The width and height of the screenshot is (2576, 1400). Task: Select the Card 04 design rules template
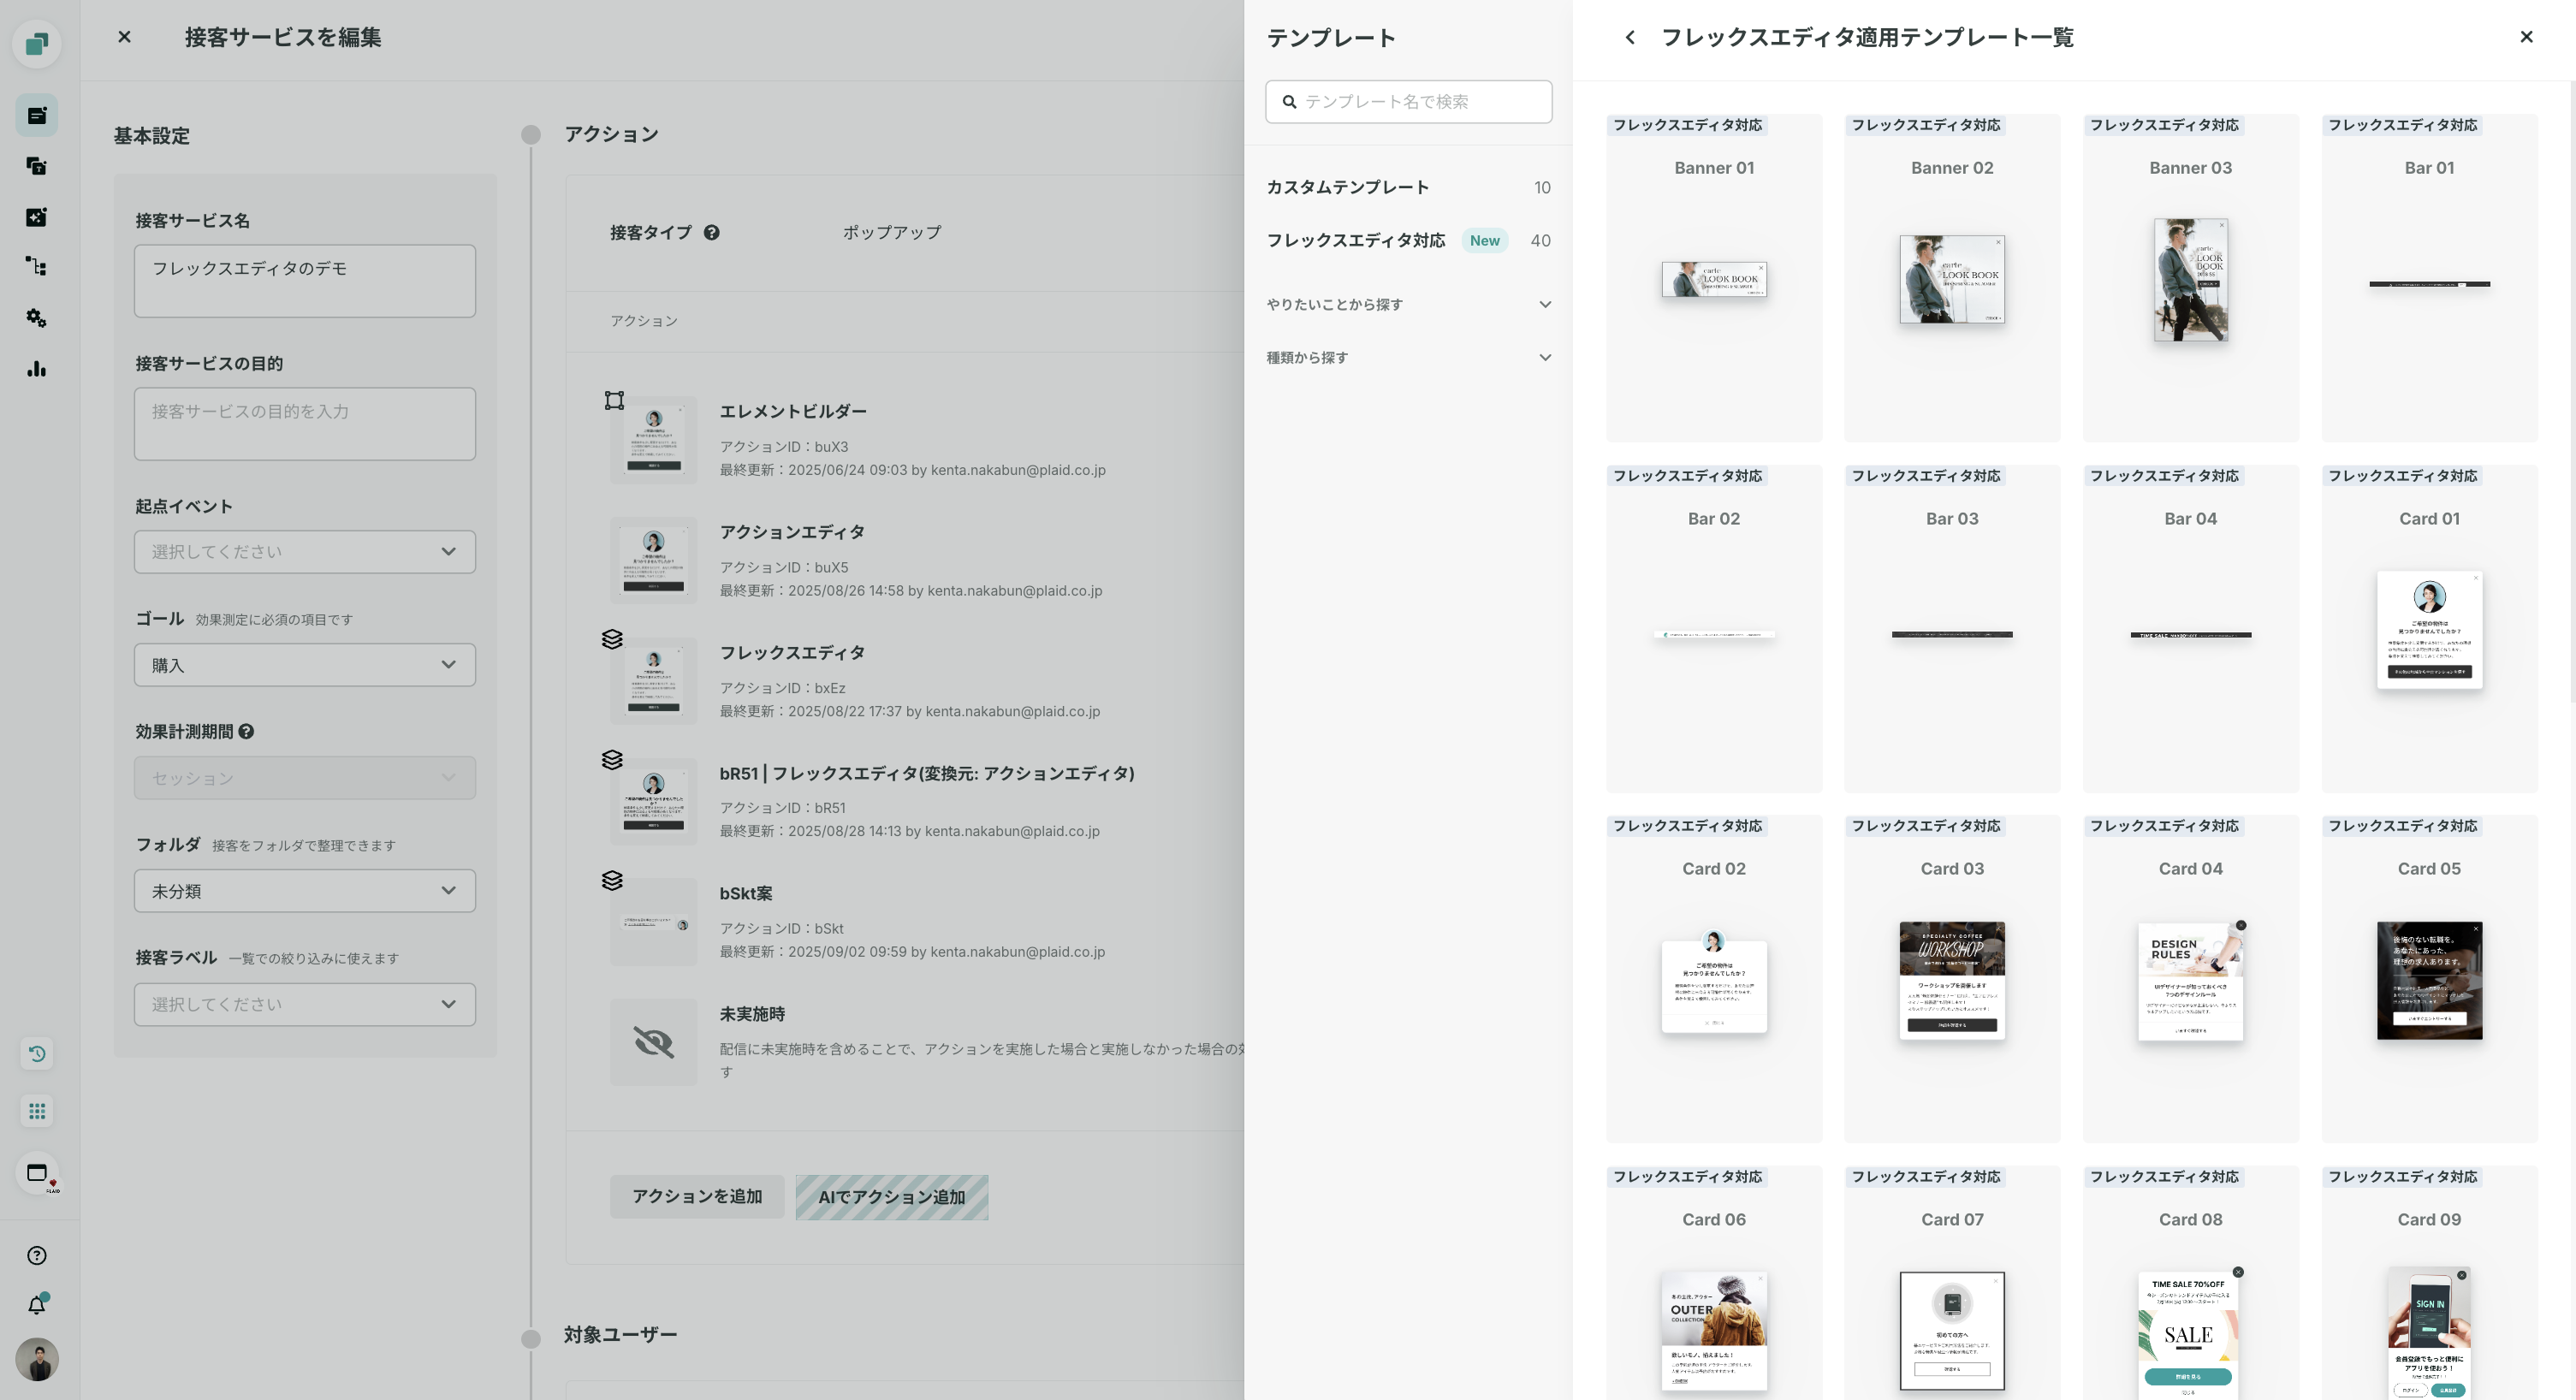[x=2190, y=979]
